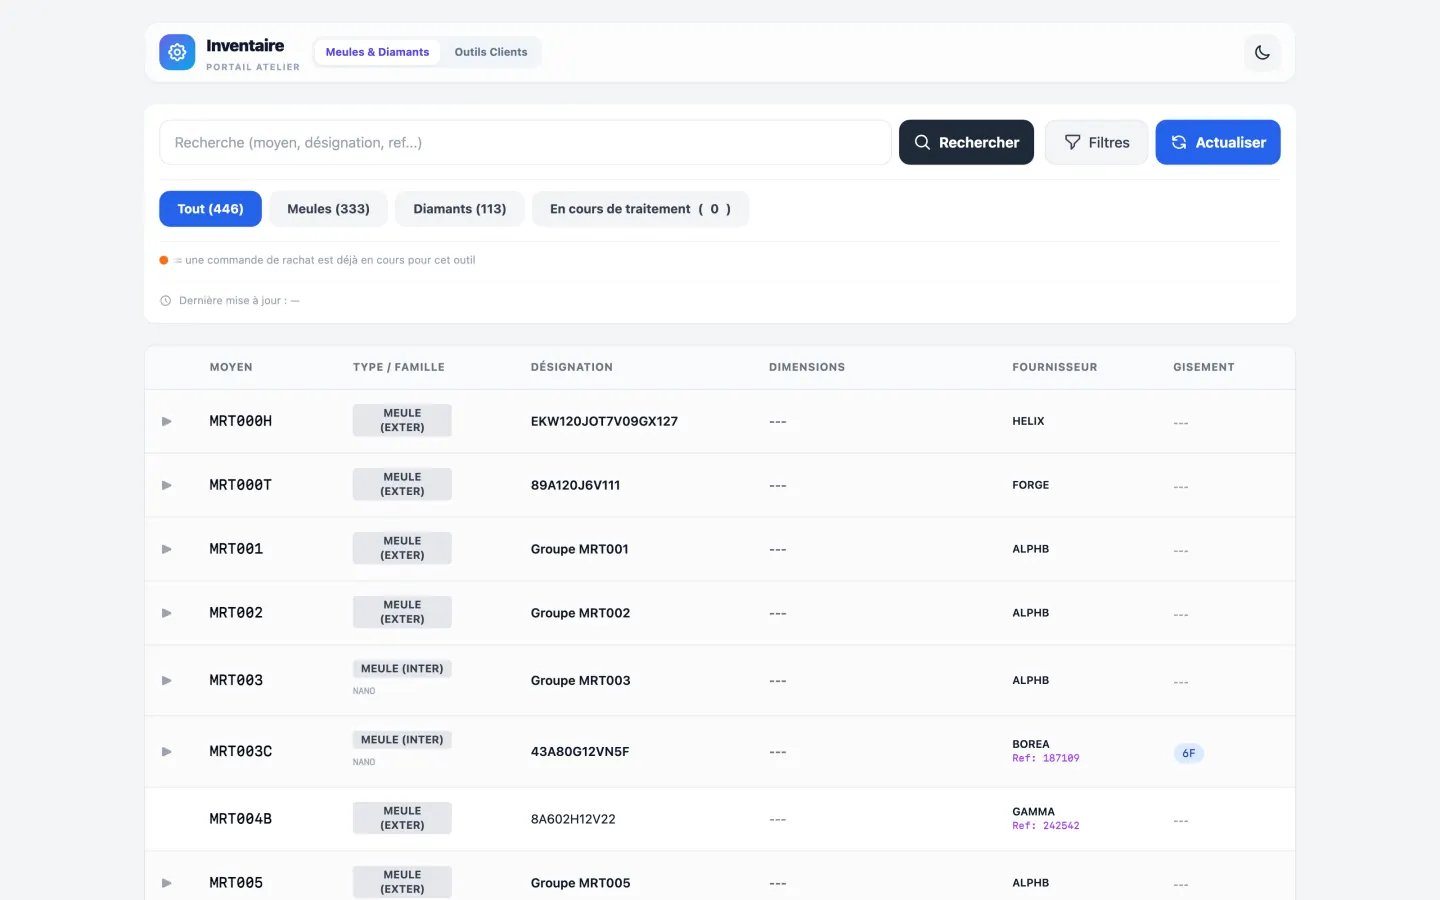
Task: Click the blue Inventaire gear logo icon
Action: click(x=177, y=52)
